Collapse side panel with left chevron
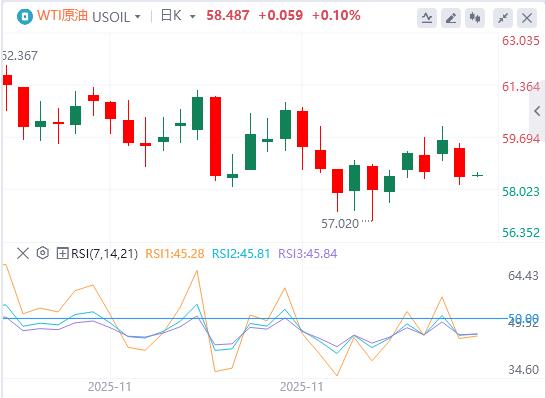The height and width of the screenshot is (398, 545). [537, 111]
